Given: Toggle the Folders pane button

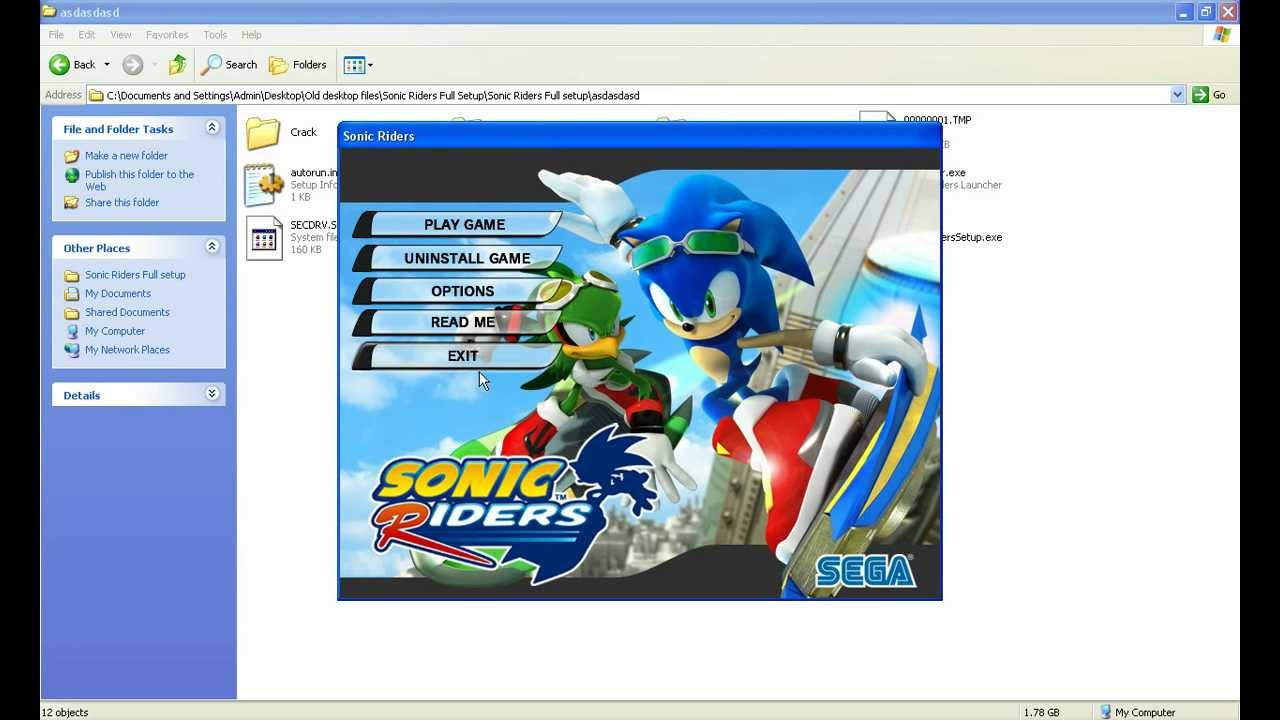Looking at the screenshot, I should pos(298,65).
